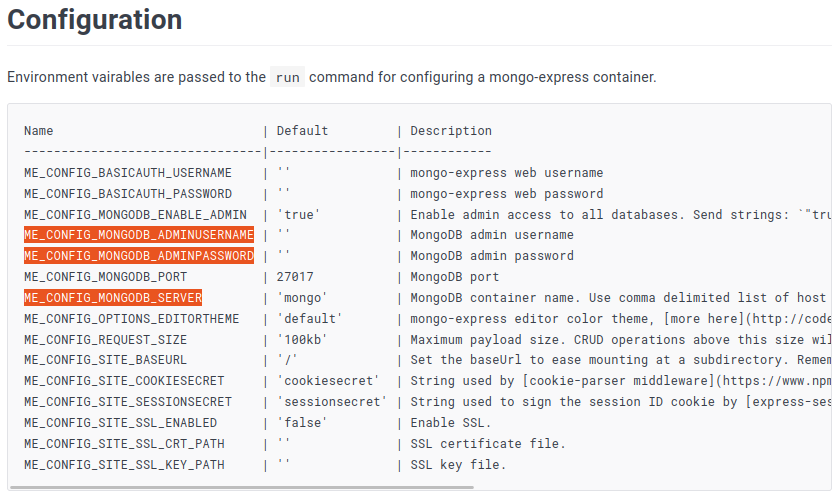Click the 'Description' column header text
Viewport: 838px width, 496px height.
pos(451,131)
